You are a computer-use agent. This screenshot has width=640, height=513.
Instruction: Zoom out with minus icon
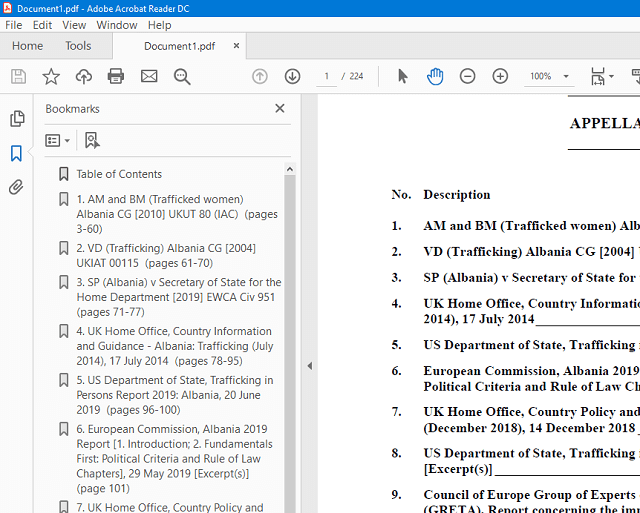tap(467, 76)
